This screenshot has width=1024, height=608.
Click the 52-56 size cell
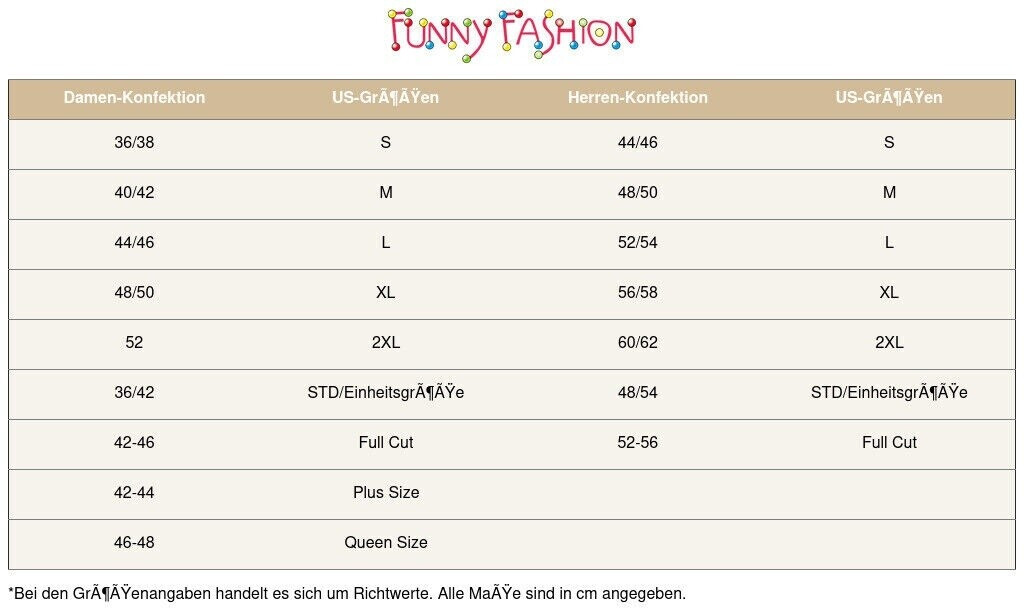[638, 443]
